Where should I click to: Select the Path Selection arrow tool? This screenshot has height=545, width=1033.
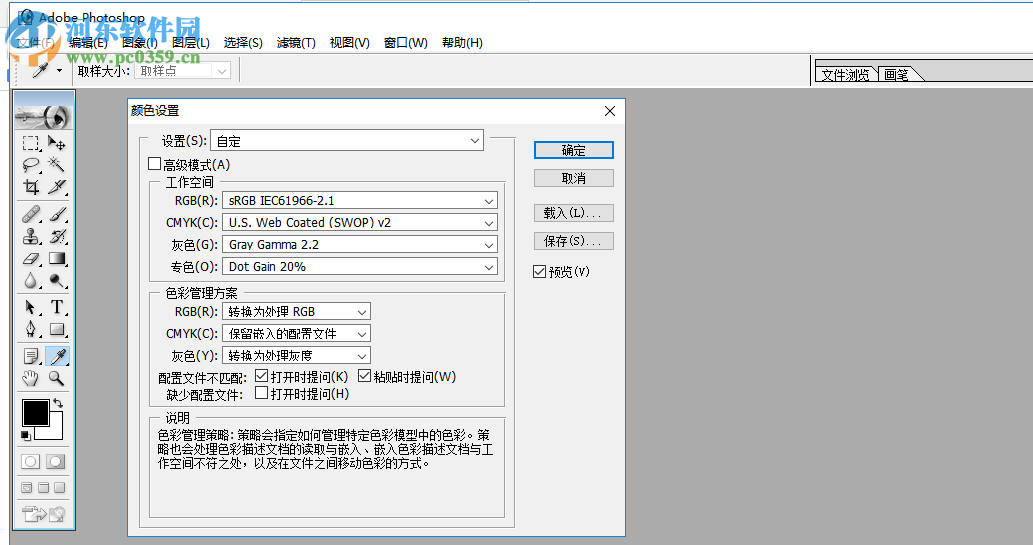pos(30,307)
